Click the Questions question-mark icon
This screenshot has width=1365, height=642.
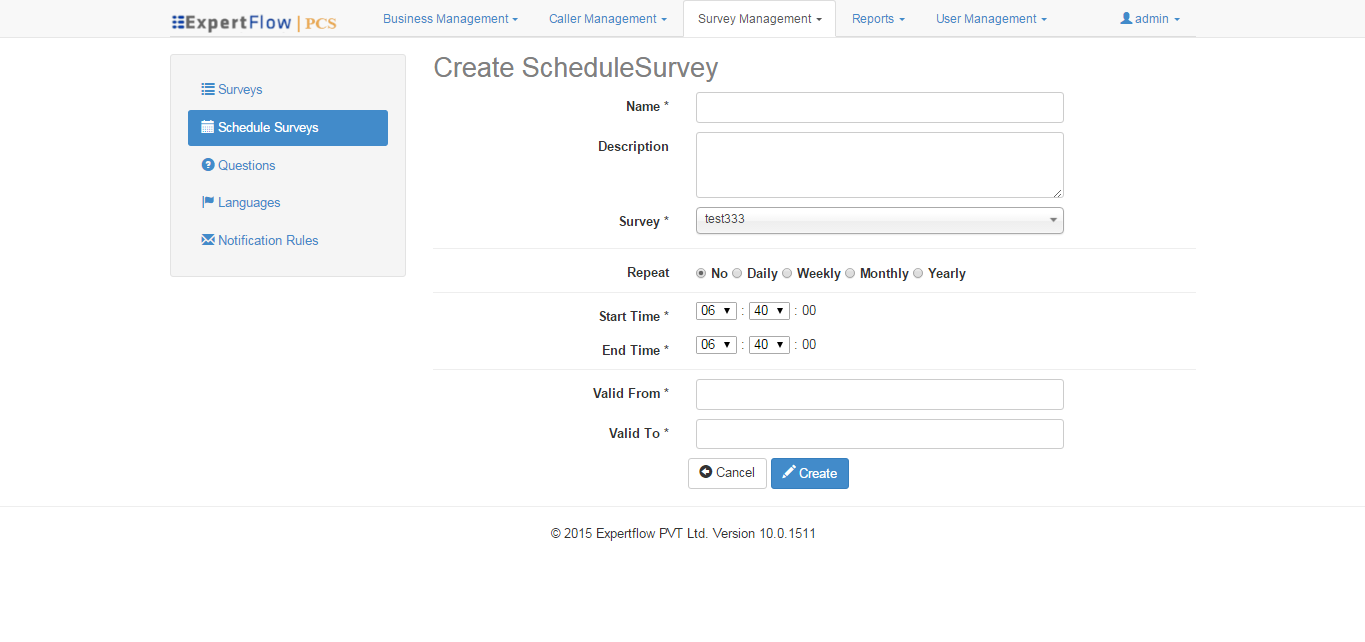click(207, 165)
